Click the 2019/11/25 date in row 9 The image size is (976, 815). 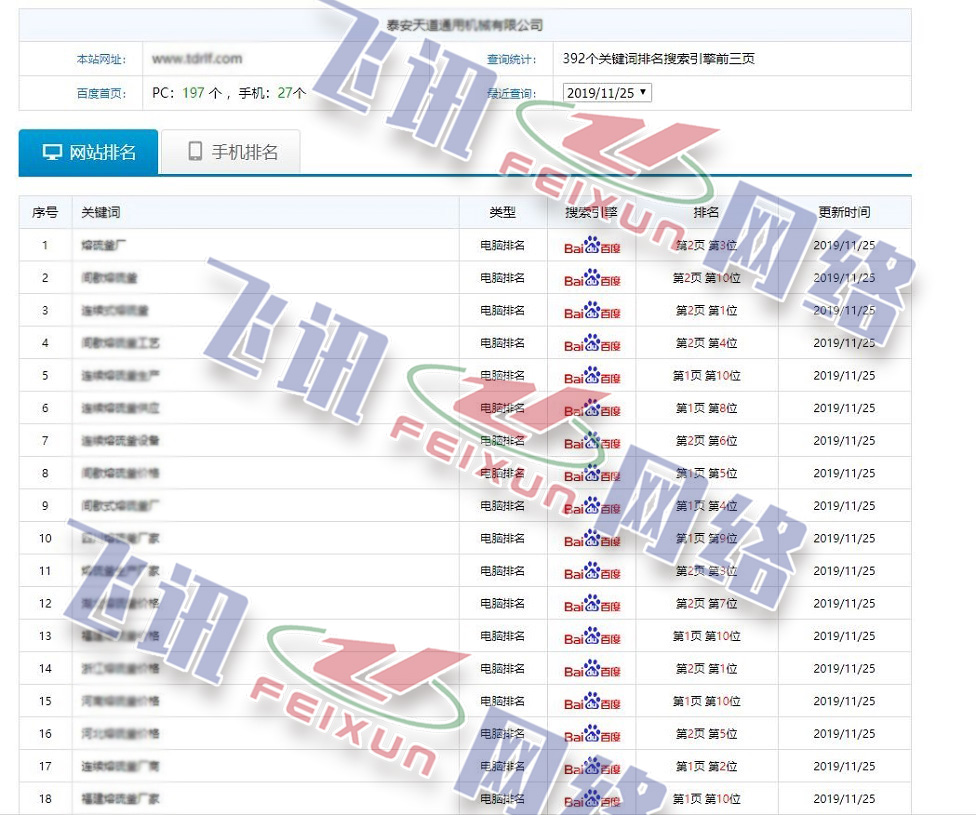tap(844, 506)
